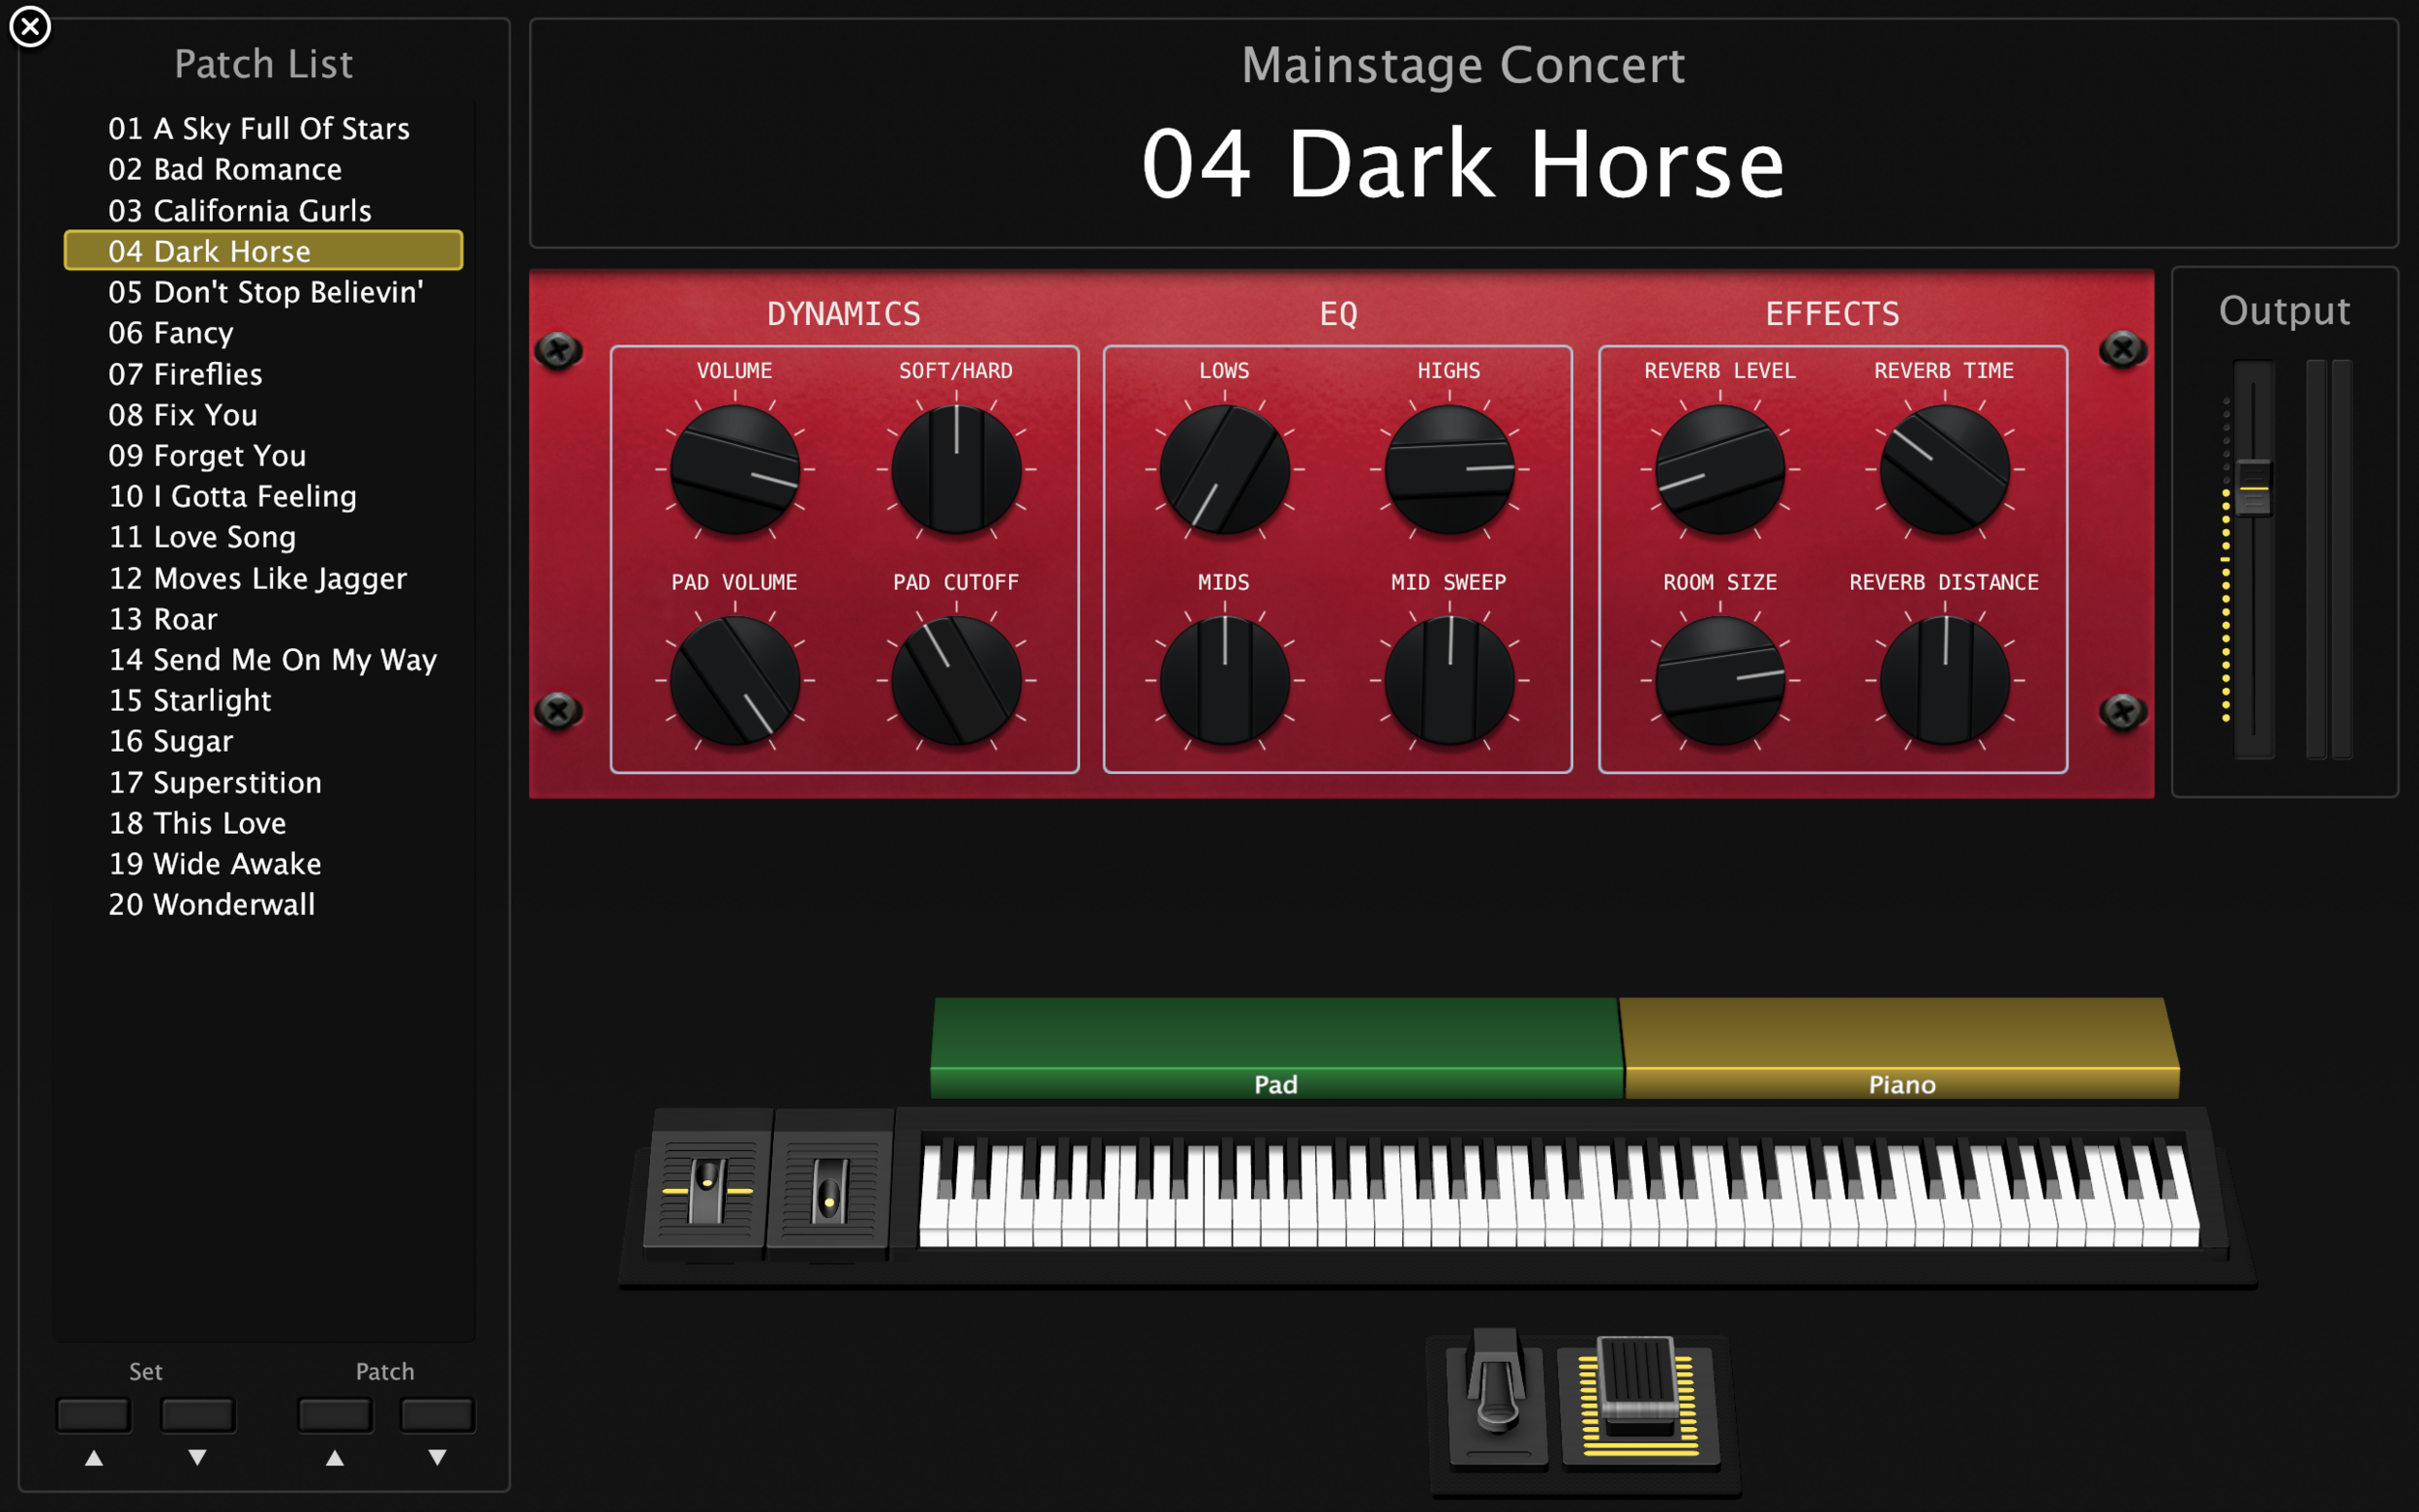
Task: Click the MIDS EQ knob
Action: [1225, 681]
